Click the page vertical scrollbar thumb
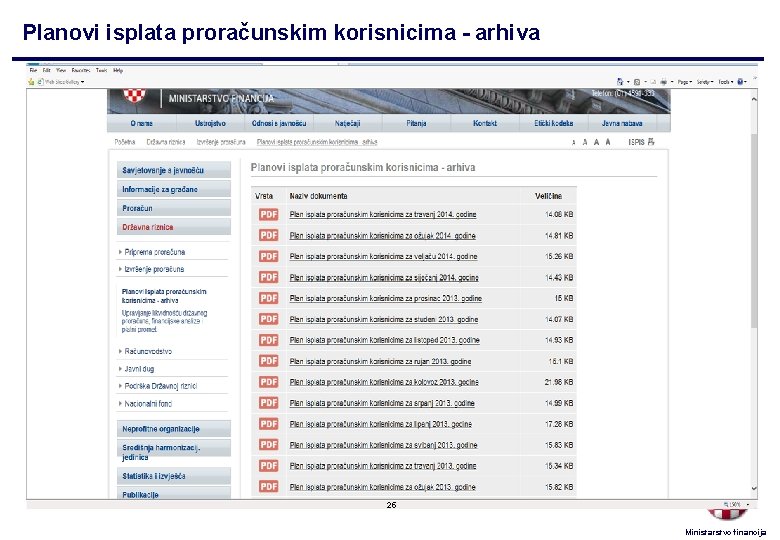Image resolution: width=780 pixels, height=540 pixels. click(x=754, y=230)
